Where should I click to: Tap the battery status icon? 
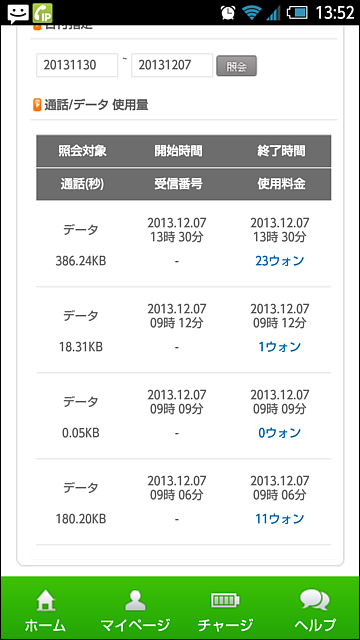(x=297, y=13)
